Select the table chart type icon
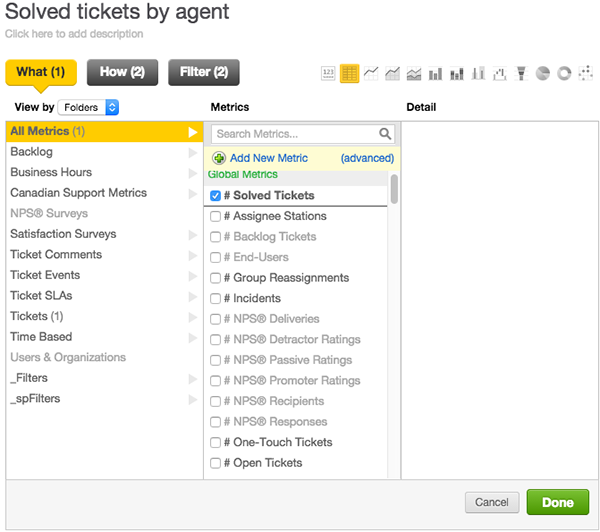The width and height of the screenshot is (600, 532). (349, 73)
